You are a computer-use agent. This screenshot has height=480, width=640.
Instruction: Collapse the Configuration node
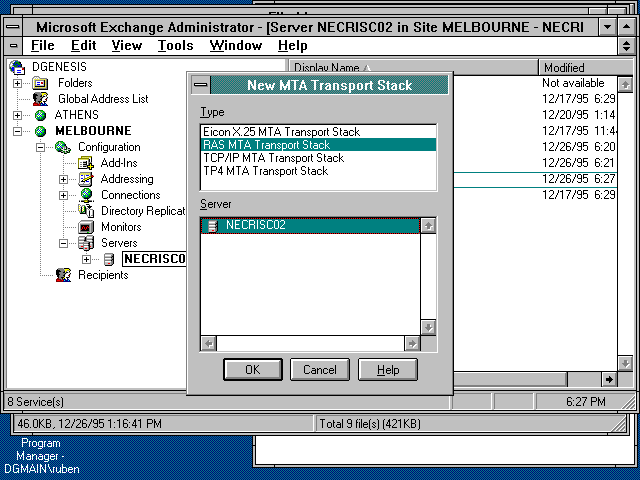(40, 147)
